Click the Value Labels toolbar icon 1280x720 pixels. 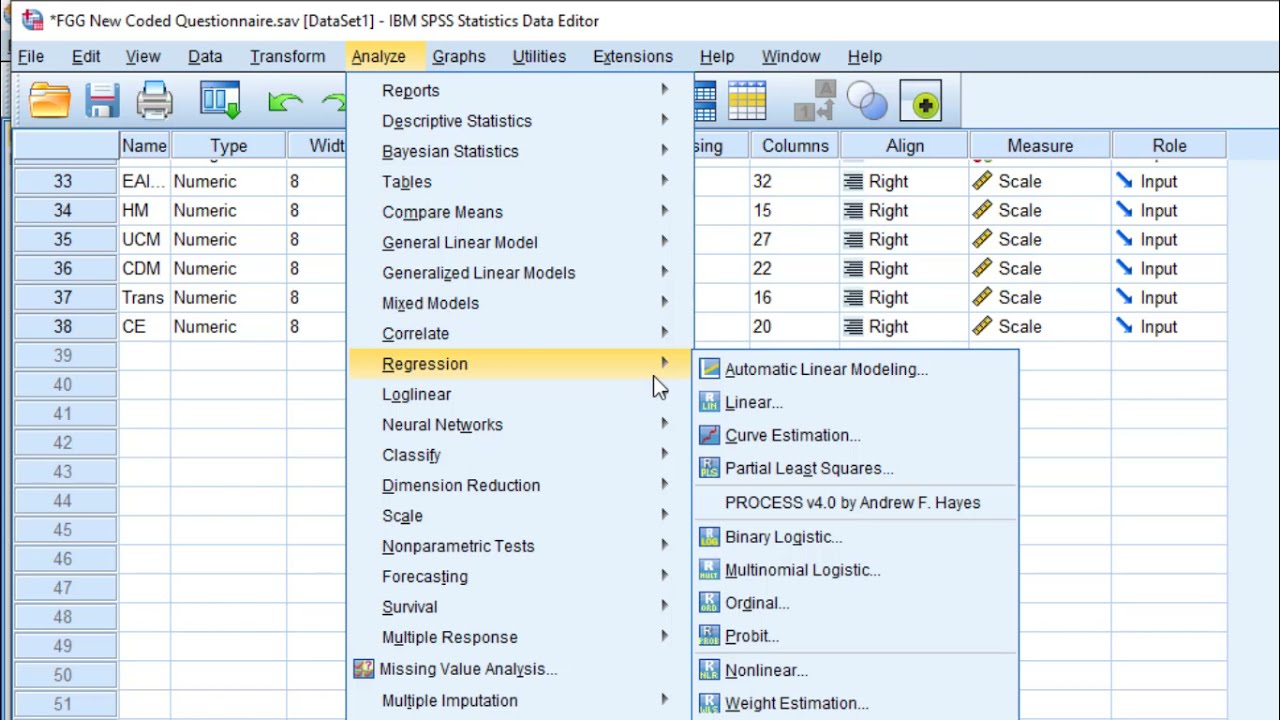pyautogui.click(x=815, y=101)
